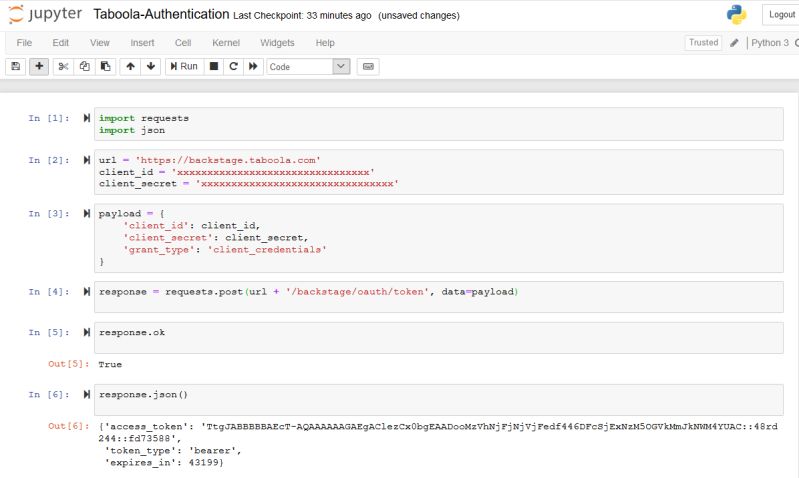The height and width of the screenshot is (478, 799).
Task: Run cell In [3] using its run icon
Action: click(x=87, y=214)
